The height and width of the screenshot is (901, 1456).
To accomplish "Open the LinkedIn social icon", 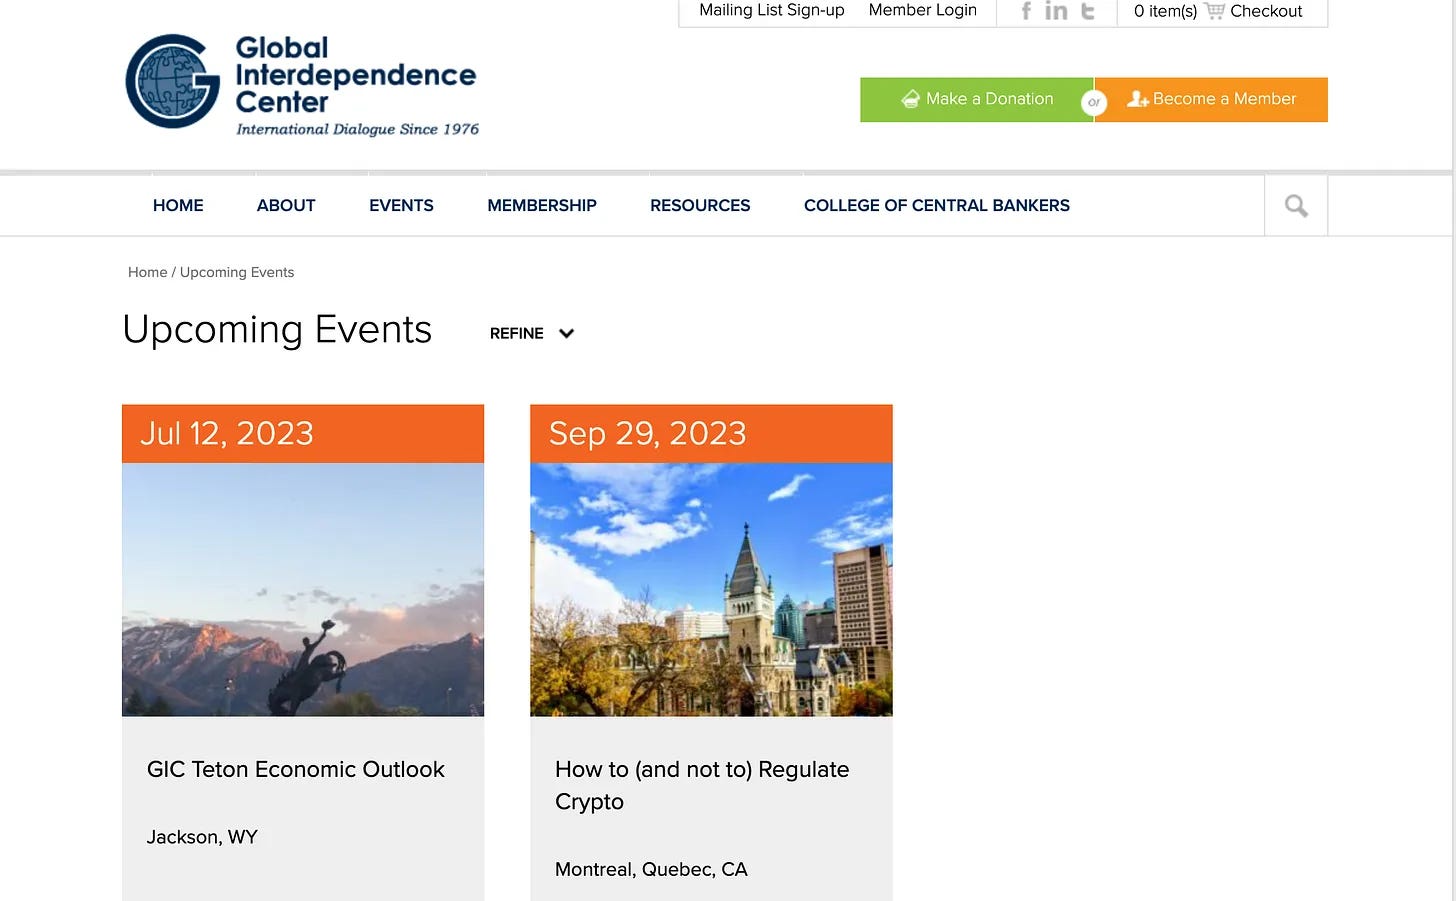I will click(1056, 11).
